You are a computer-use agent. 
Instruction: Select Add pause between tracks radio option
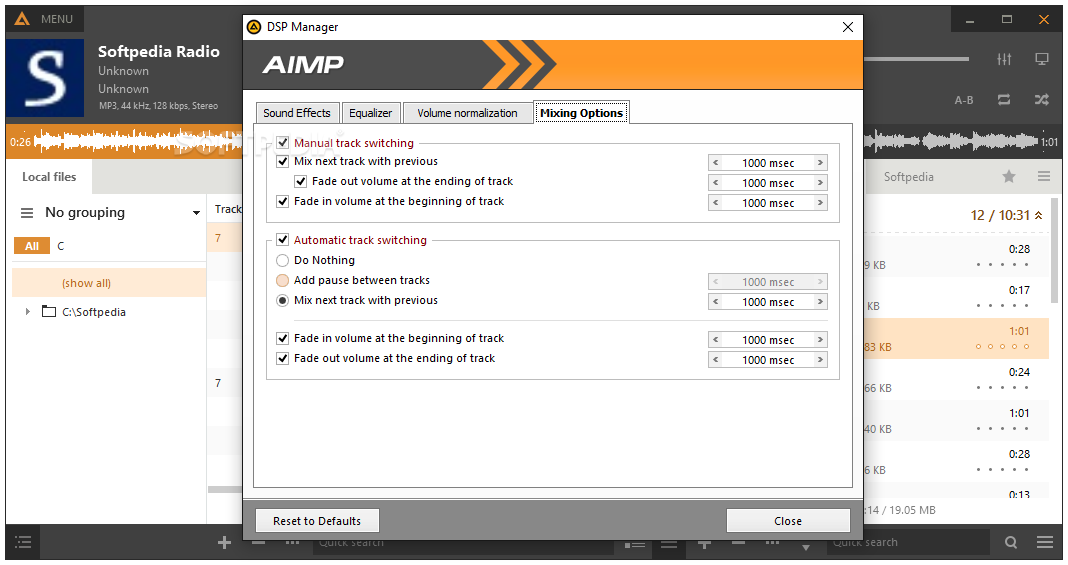[283, 280]
